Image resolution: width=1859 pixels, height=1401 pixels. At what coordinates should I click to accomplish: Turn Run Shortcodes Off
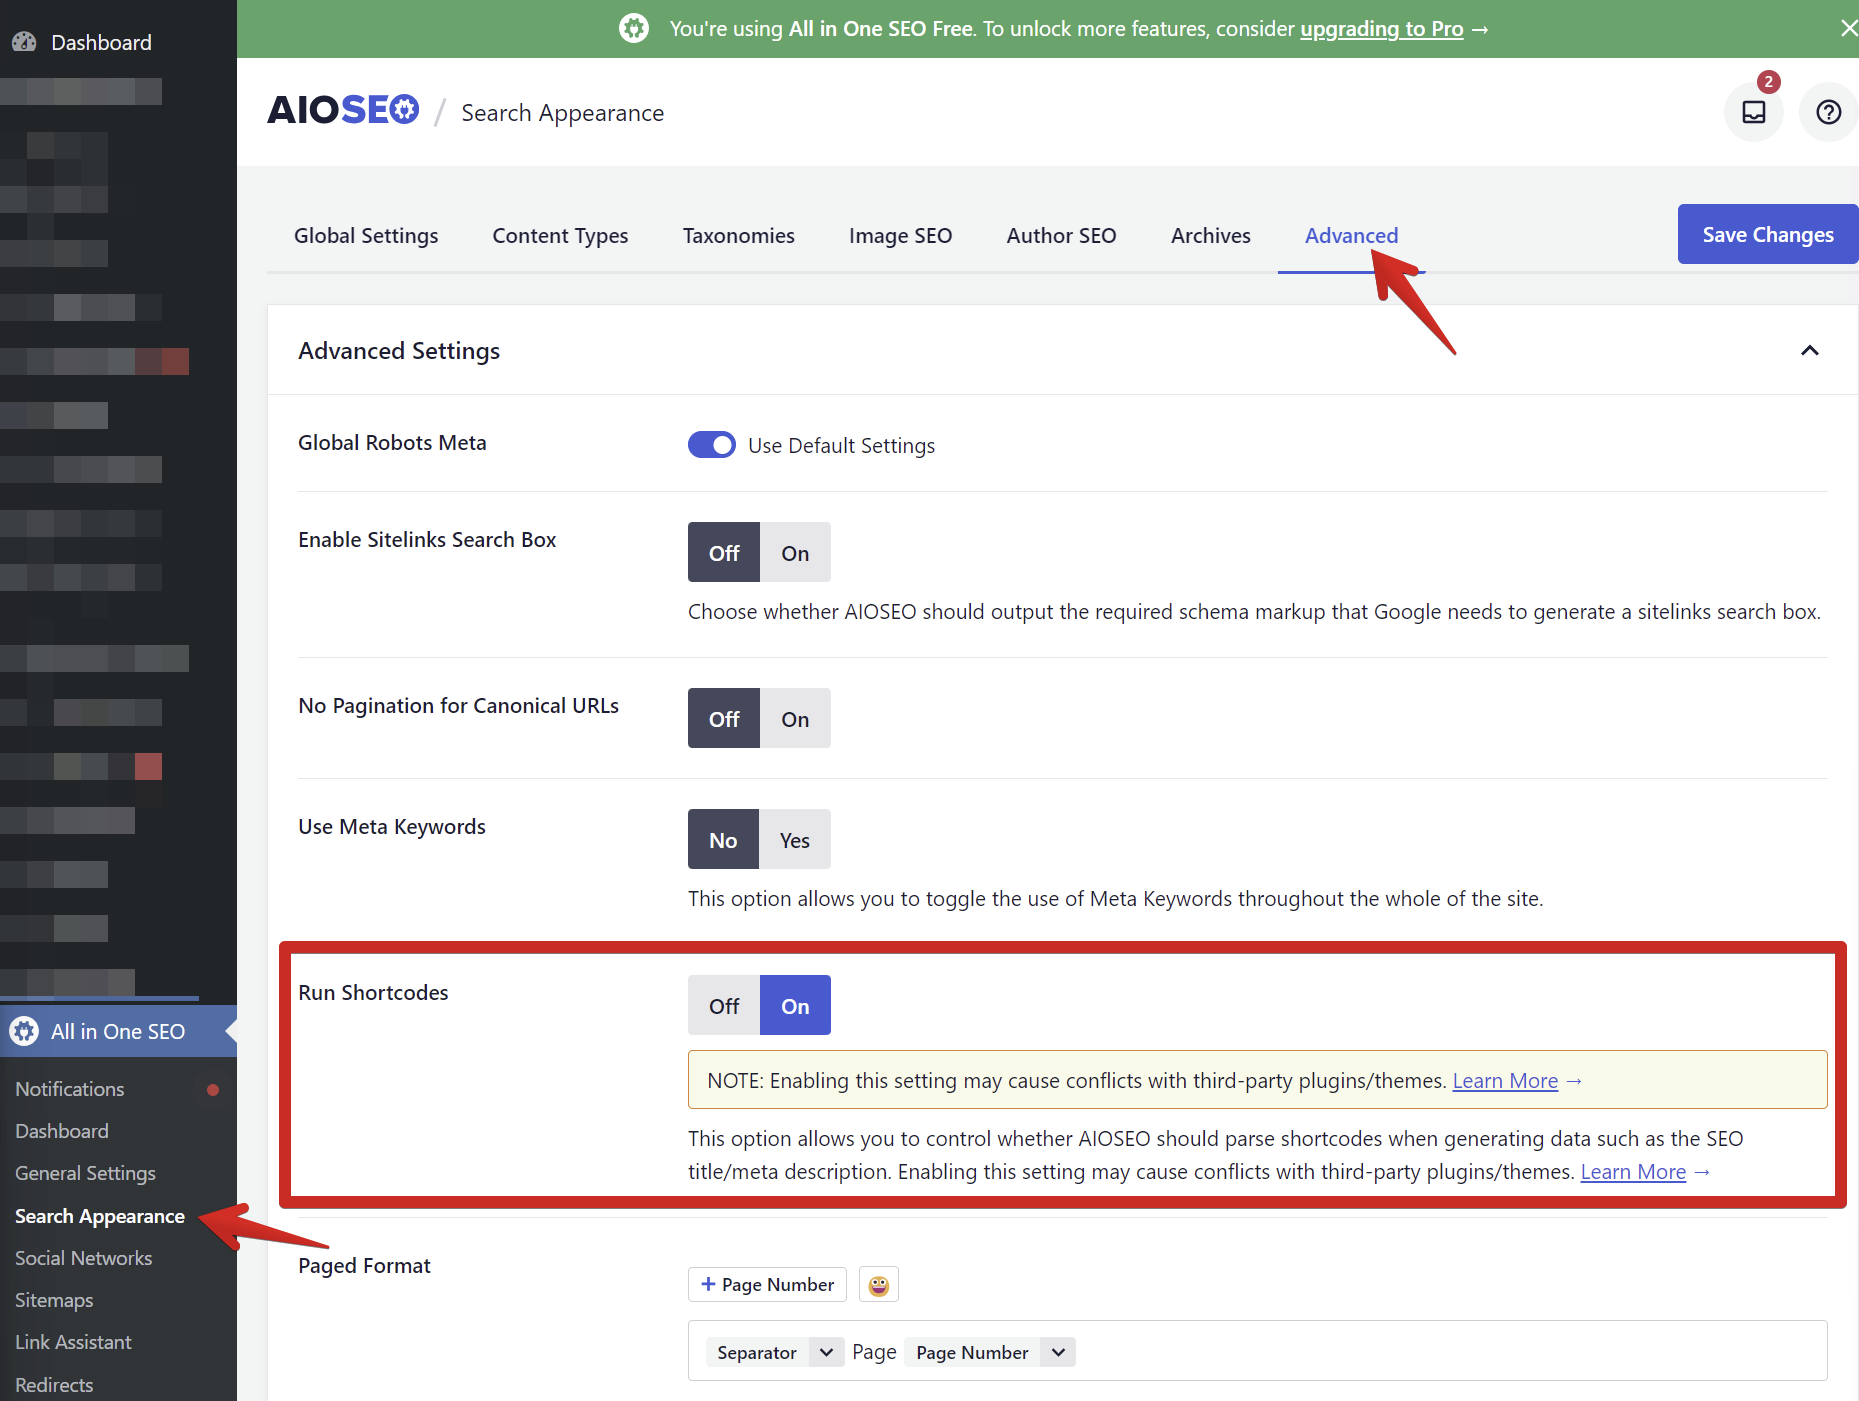tap(723, 1005)
